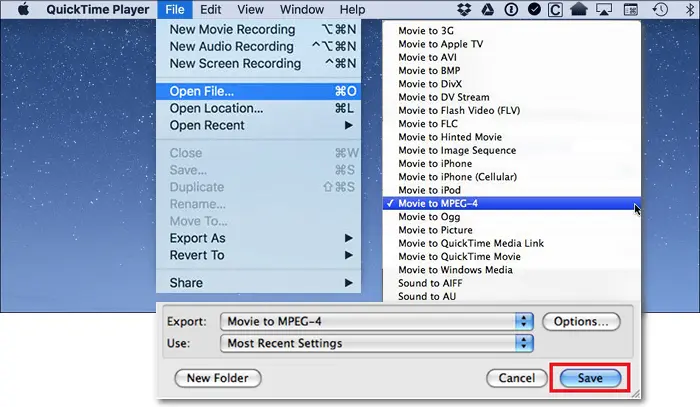Select Movie to 3G format
Image resolution: width=700 pixels, height=407 pixels.
point(512,31)
